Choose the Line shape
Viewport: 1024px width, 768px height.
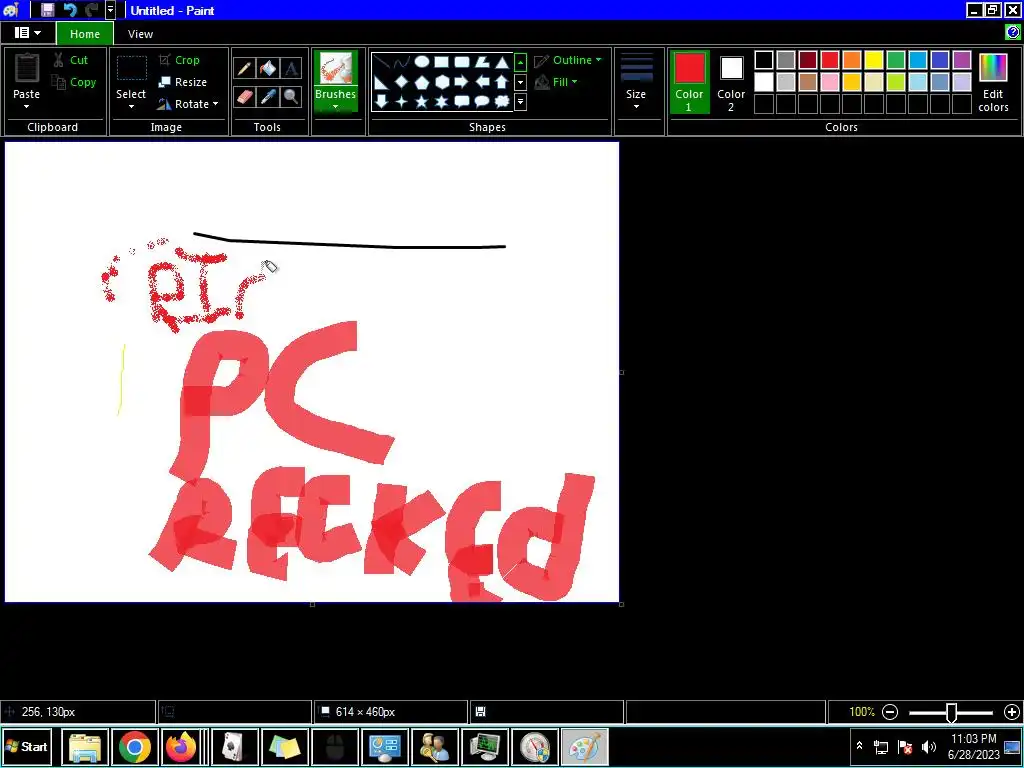tap(382, 63)
